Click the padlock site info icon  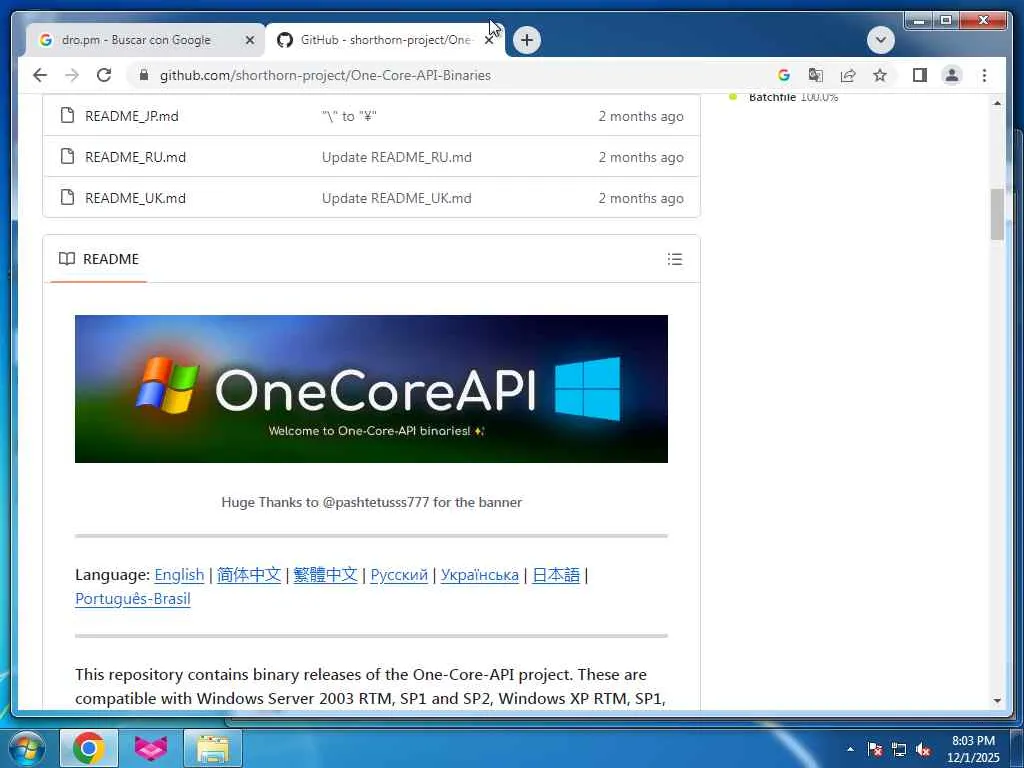[144, 75]
